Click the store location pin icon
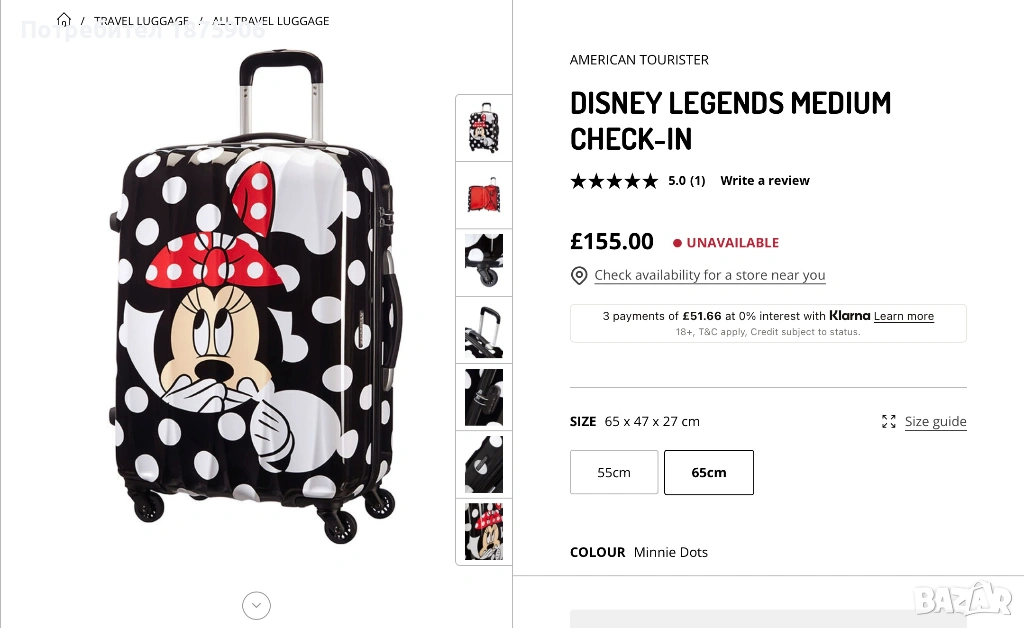The width and height of the screenshot is (1024, 628). [x=579, y=275]
